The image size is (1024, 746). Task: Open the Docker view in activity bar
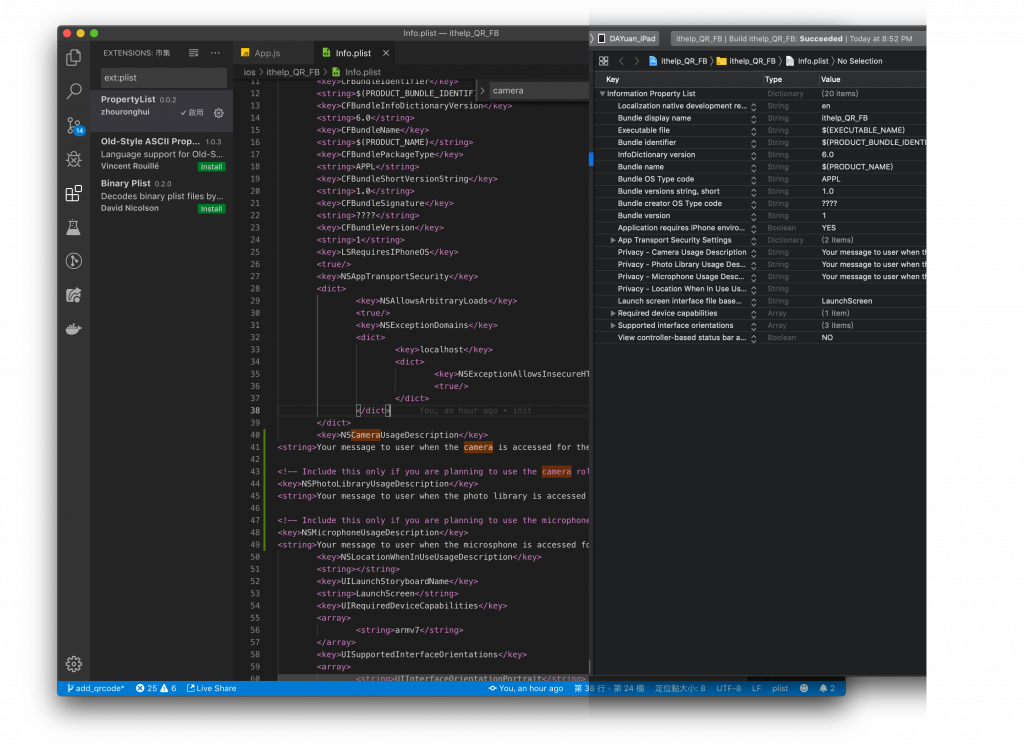[73, 329]
